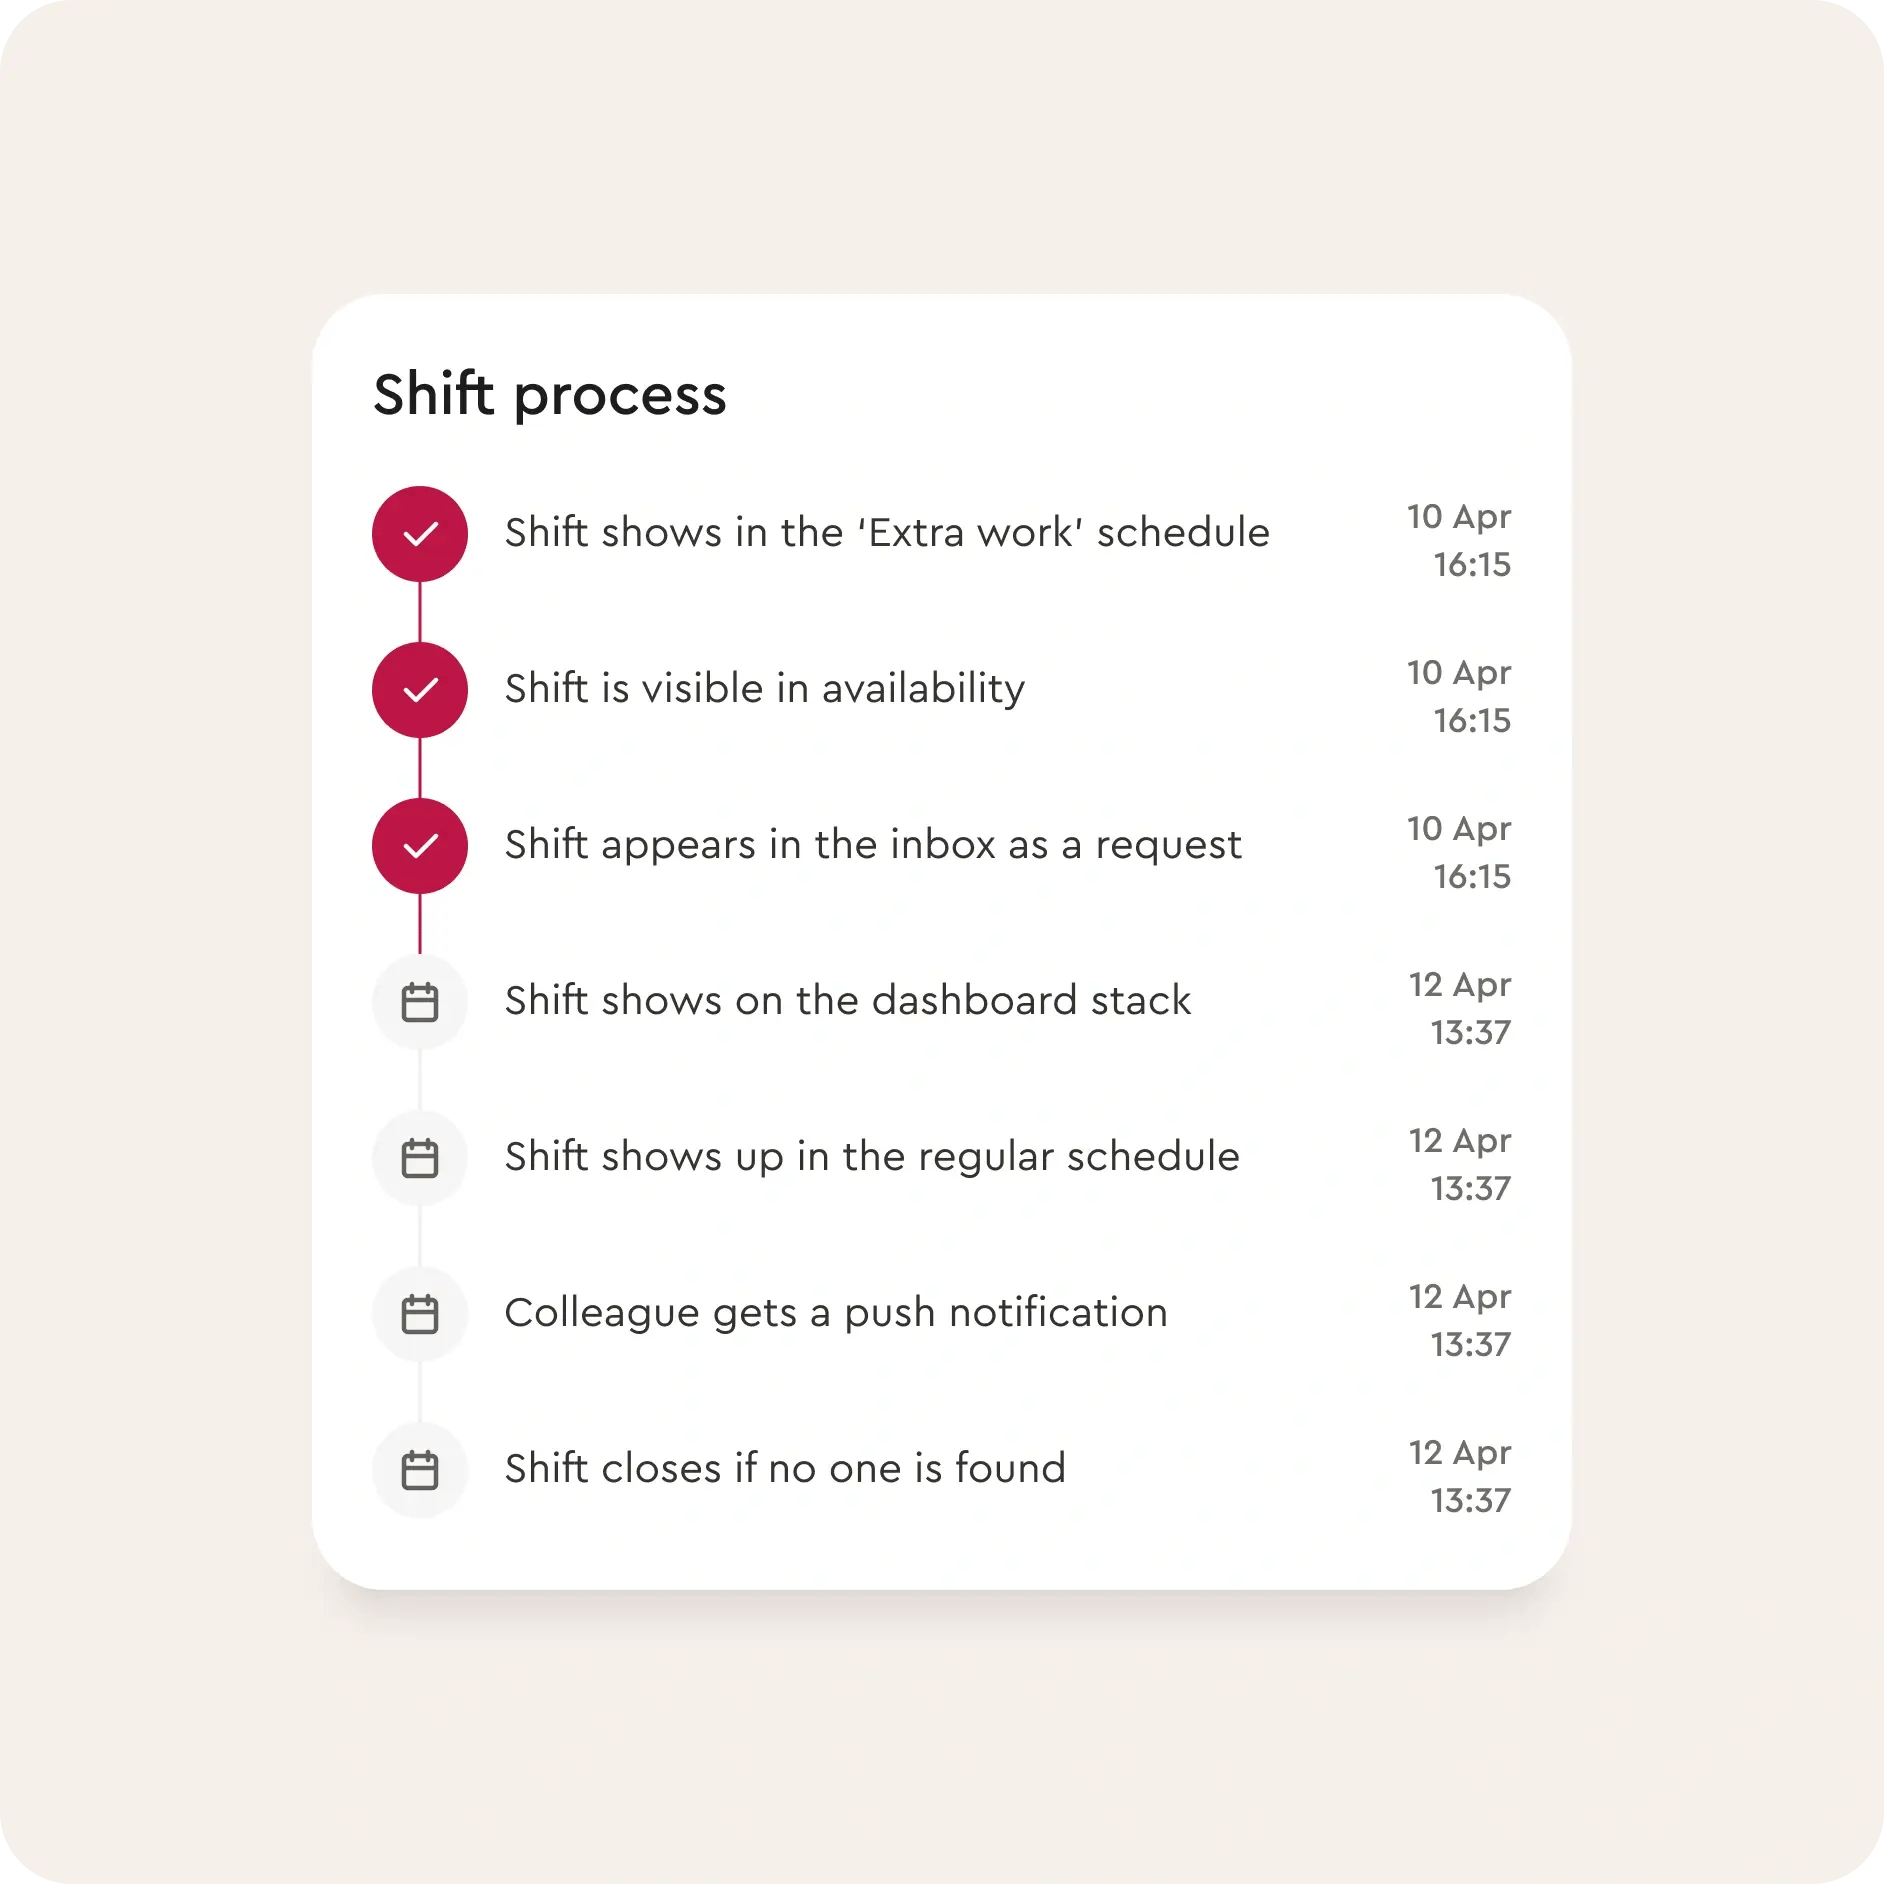This screenshot has height=1884, width=1884.
Task: Click timestamp of inbox request step
Action: click(x=1459, y=852)
